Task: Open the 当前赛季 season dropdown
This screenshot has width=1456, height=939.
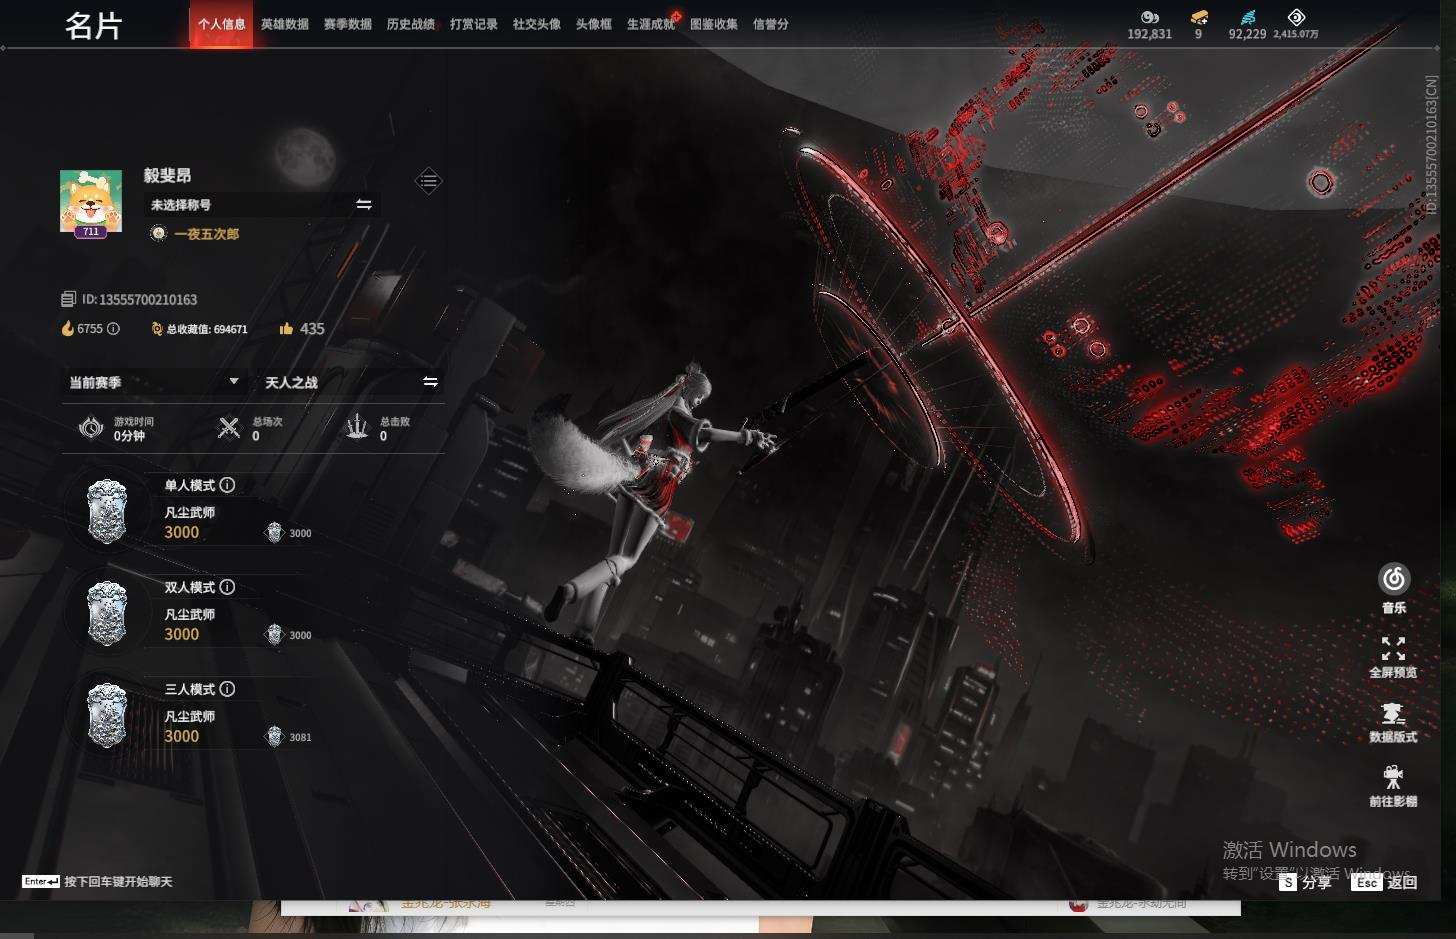Action: pos(154,382)
